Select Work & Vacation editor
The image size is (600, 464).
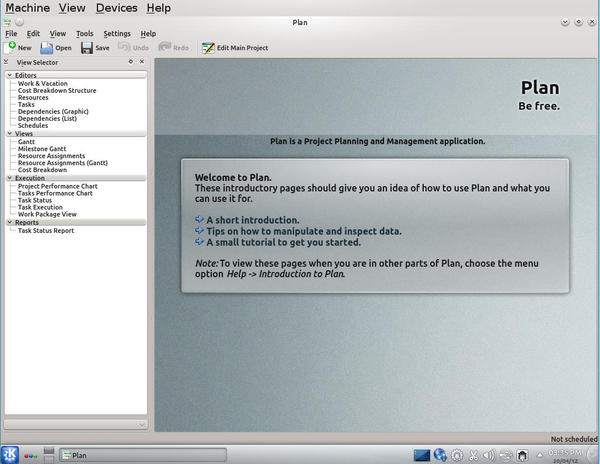pos(42,83)
